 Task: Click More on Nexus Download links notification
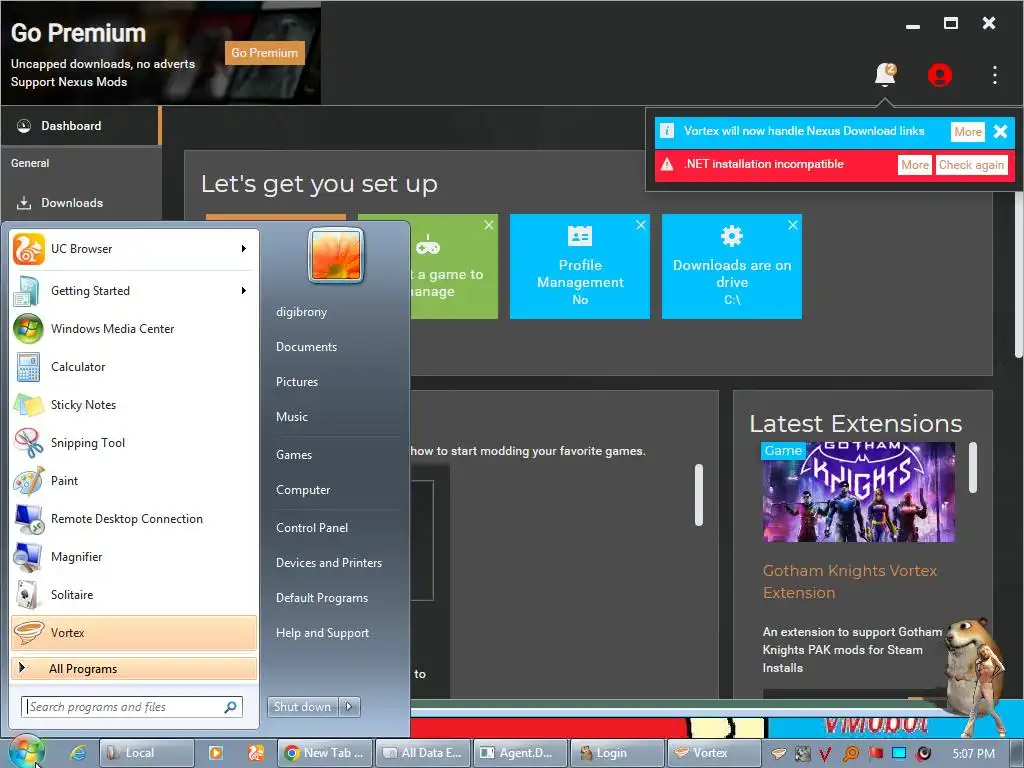967,131
